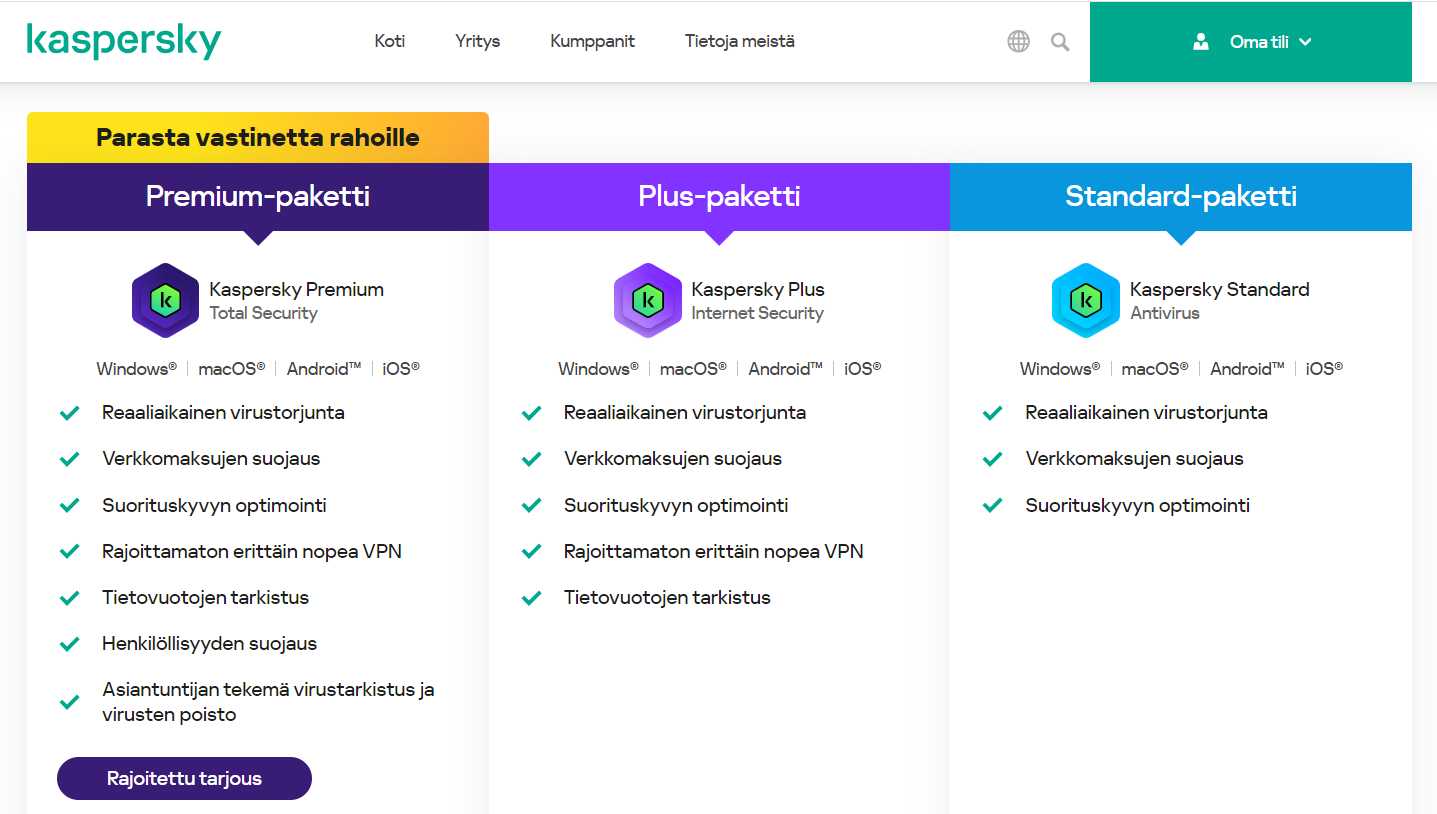
Task: Click the Parasta vastinetta rahoille banner
Action: coord(258,137)
